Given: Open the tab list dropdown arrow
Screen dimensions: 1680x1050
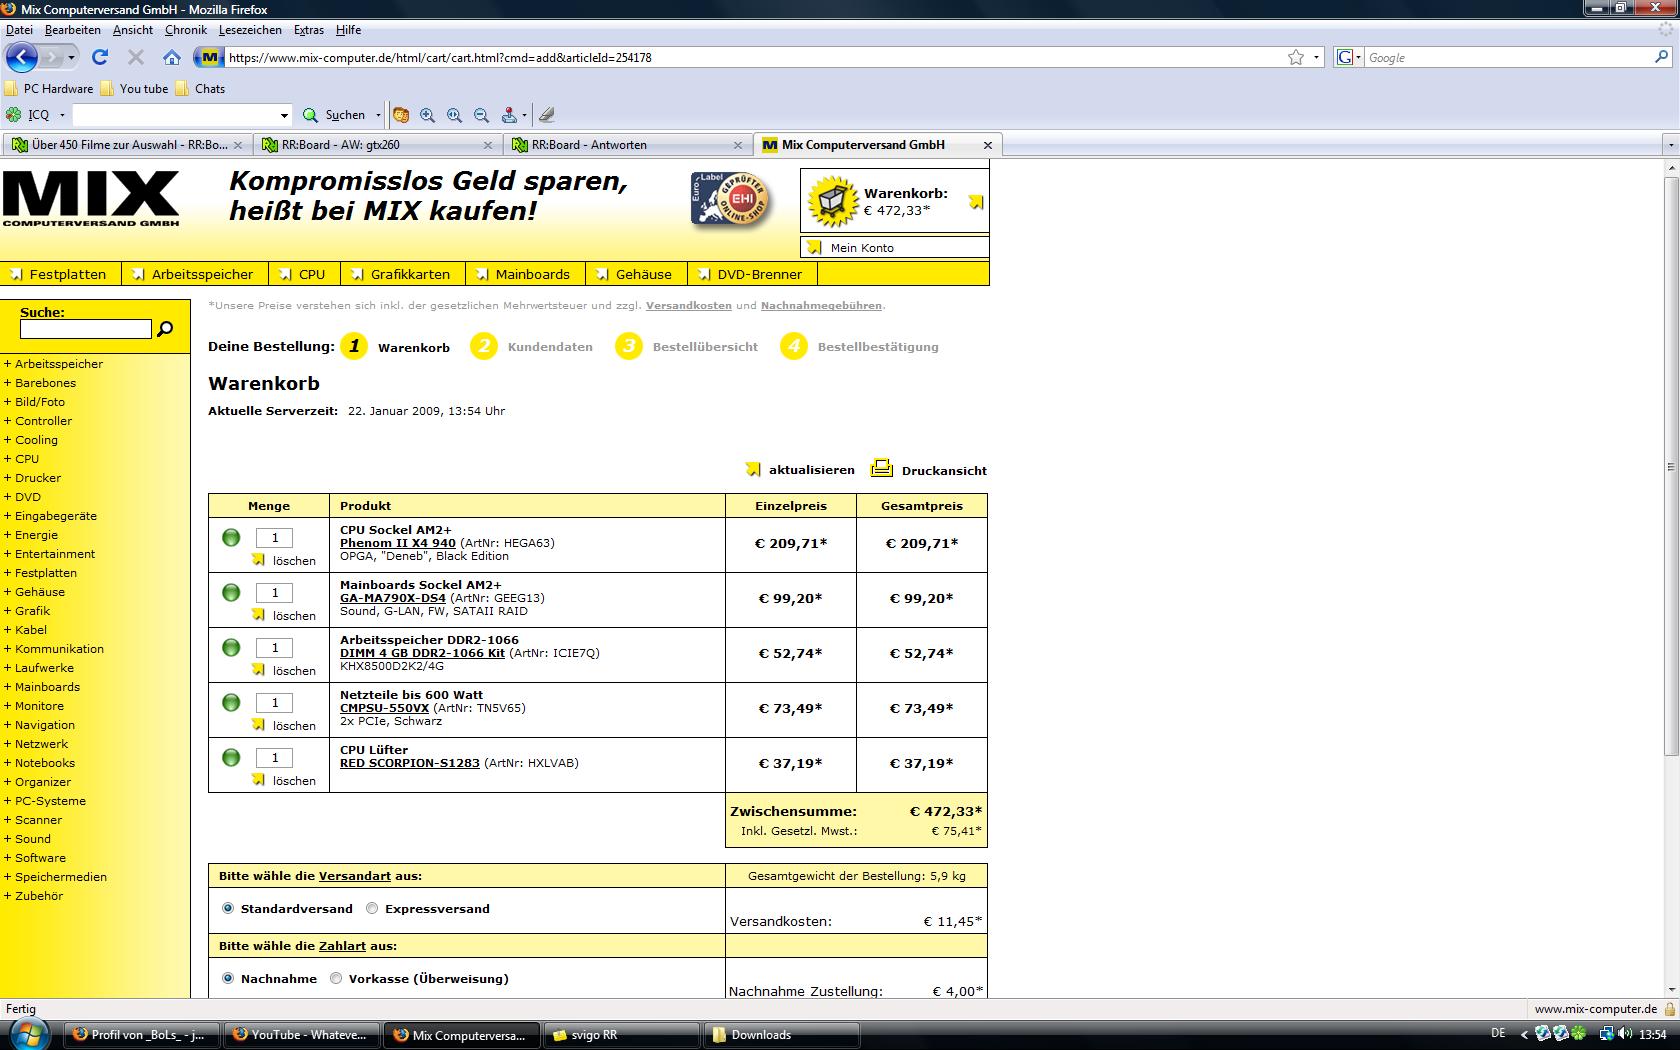Looking at the screenshot, I should 1670,145.
